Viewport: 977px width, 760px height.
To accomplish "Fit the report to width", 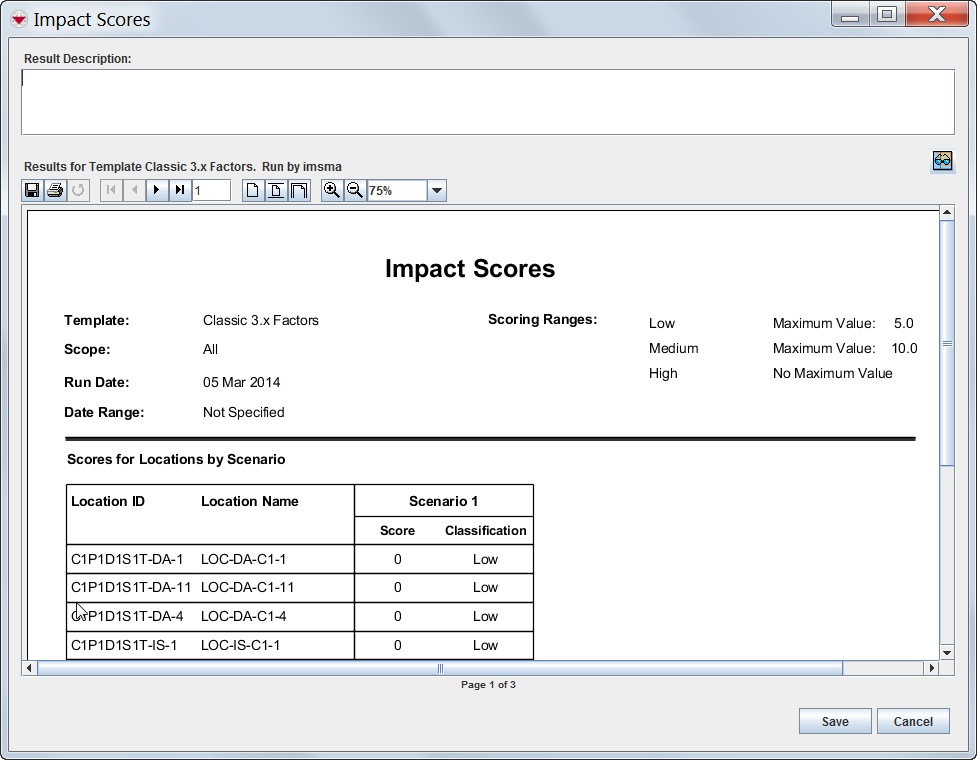I will click(x=299, y=190).
